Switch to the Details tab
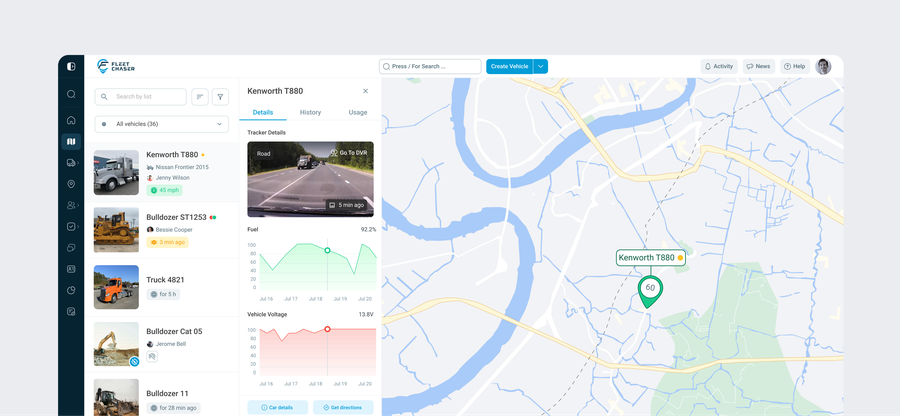The image size is (900, 416). pos(263,112)
